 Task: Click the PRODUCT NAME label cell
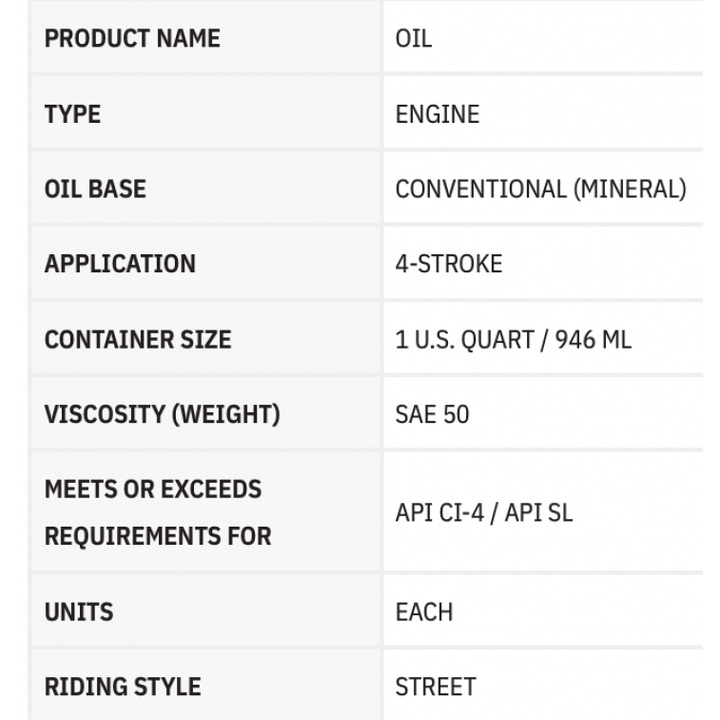132,39
